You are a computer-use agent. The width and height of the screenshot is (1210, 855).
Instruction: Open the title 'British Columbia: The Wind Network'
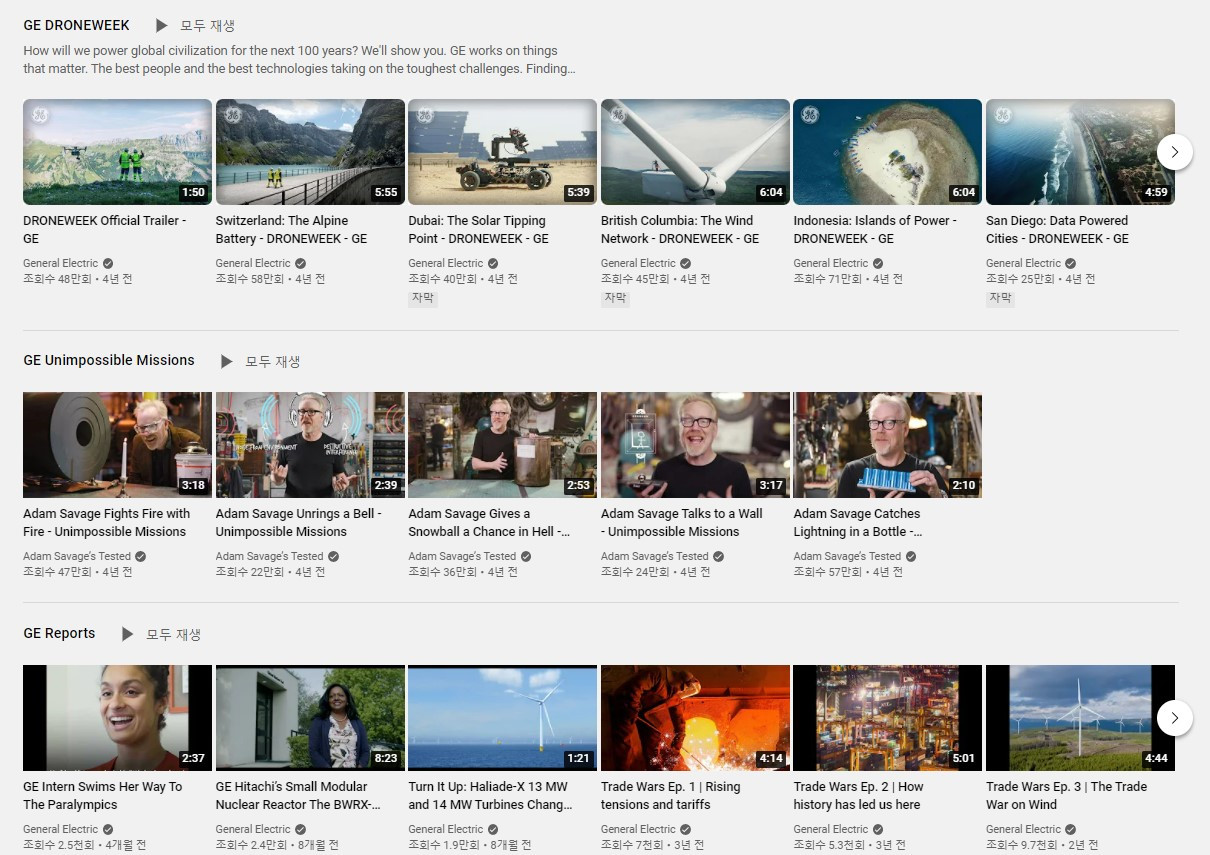[680, 230]
